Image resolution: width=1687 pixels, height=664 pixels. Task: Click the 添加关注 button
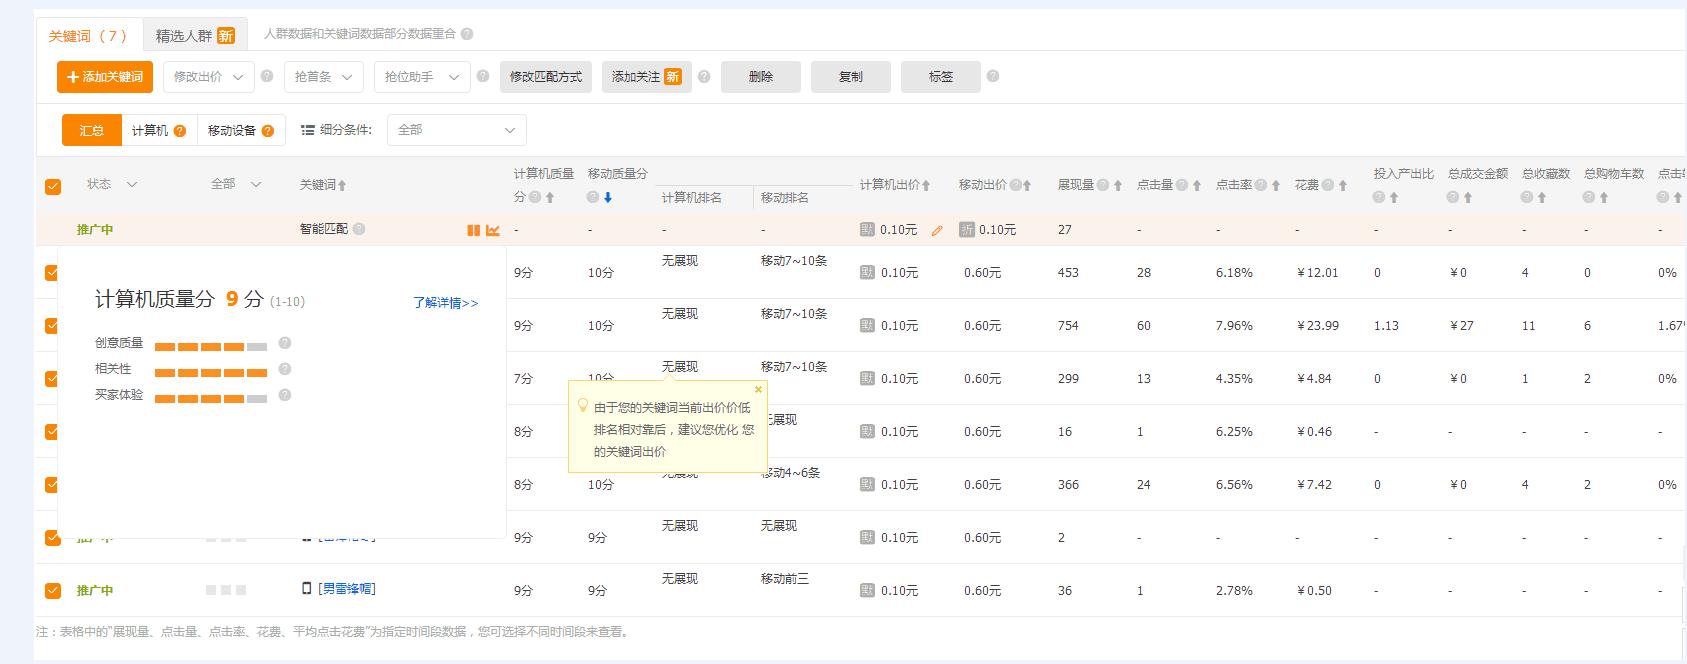647,77
